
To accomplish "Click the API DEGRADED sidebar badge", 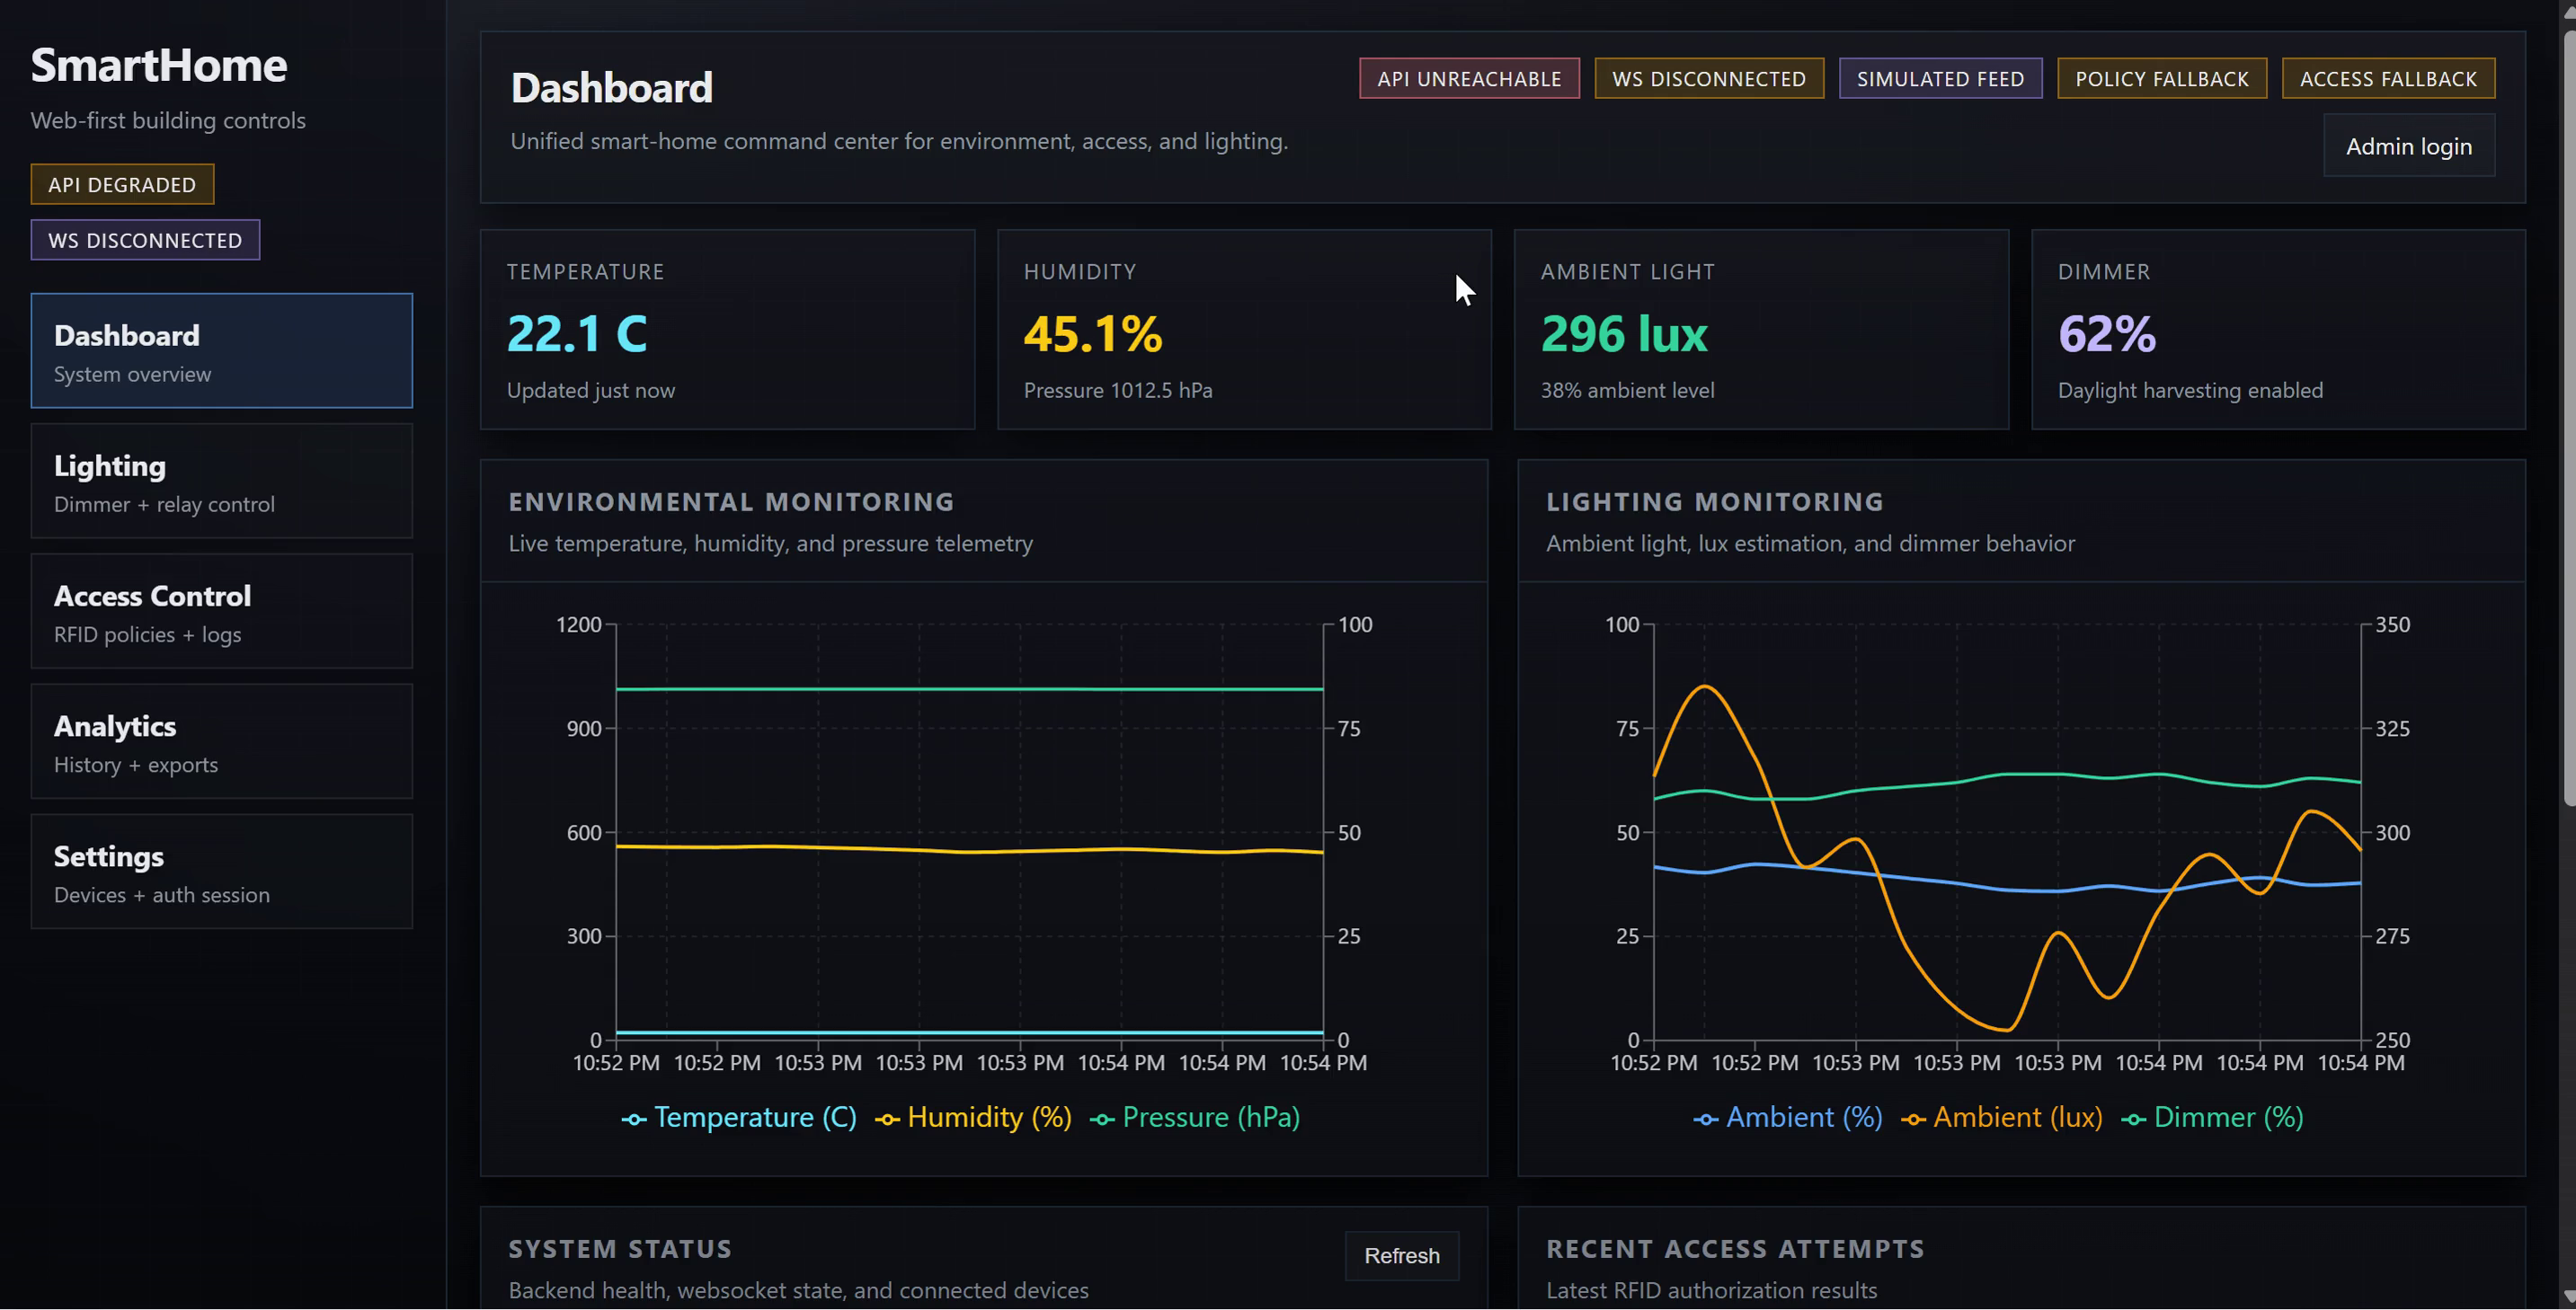I will (122, 185).
